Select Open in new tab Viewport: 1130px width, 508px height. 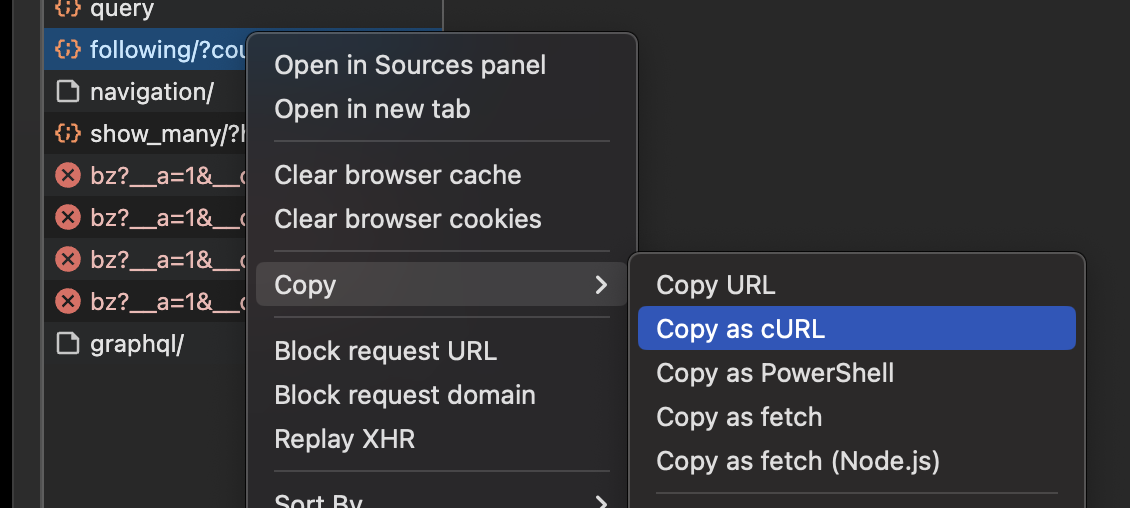(372, 109)
